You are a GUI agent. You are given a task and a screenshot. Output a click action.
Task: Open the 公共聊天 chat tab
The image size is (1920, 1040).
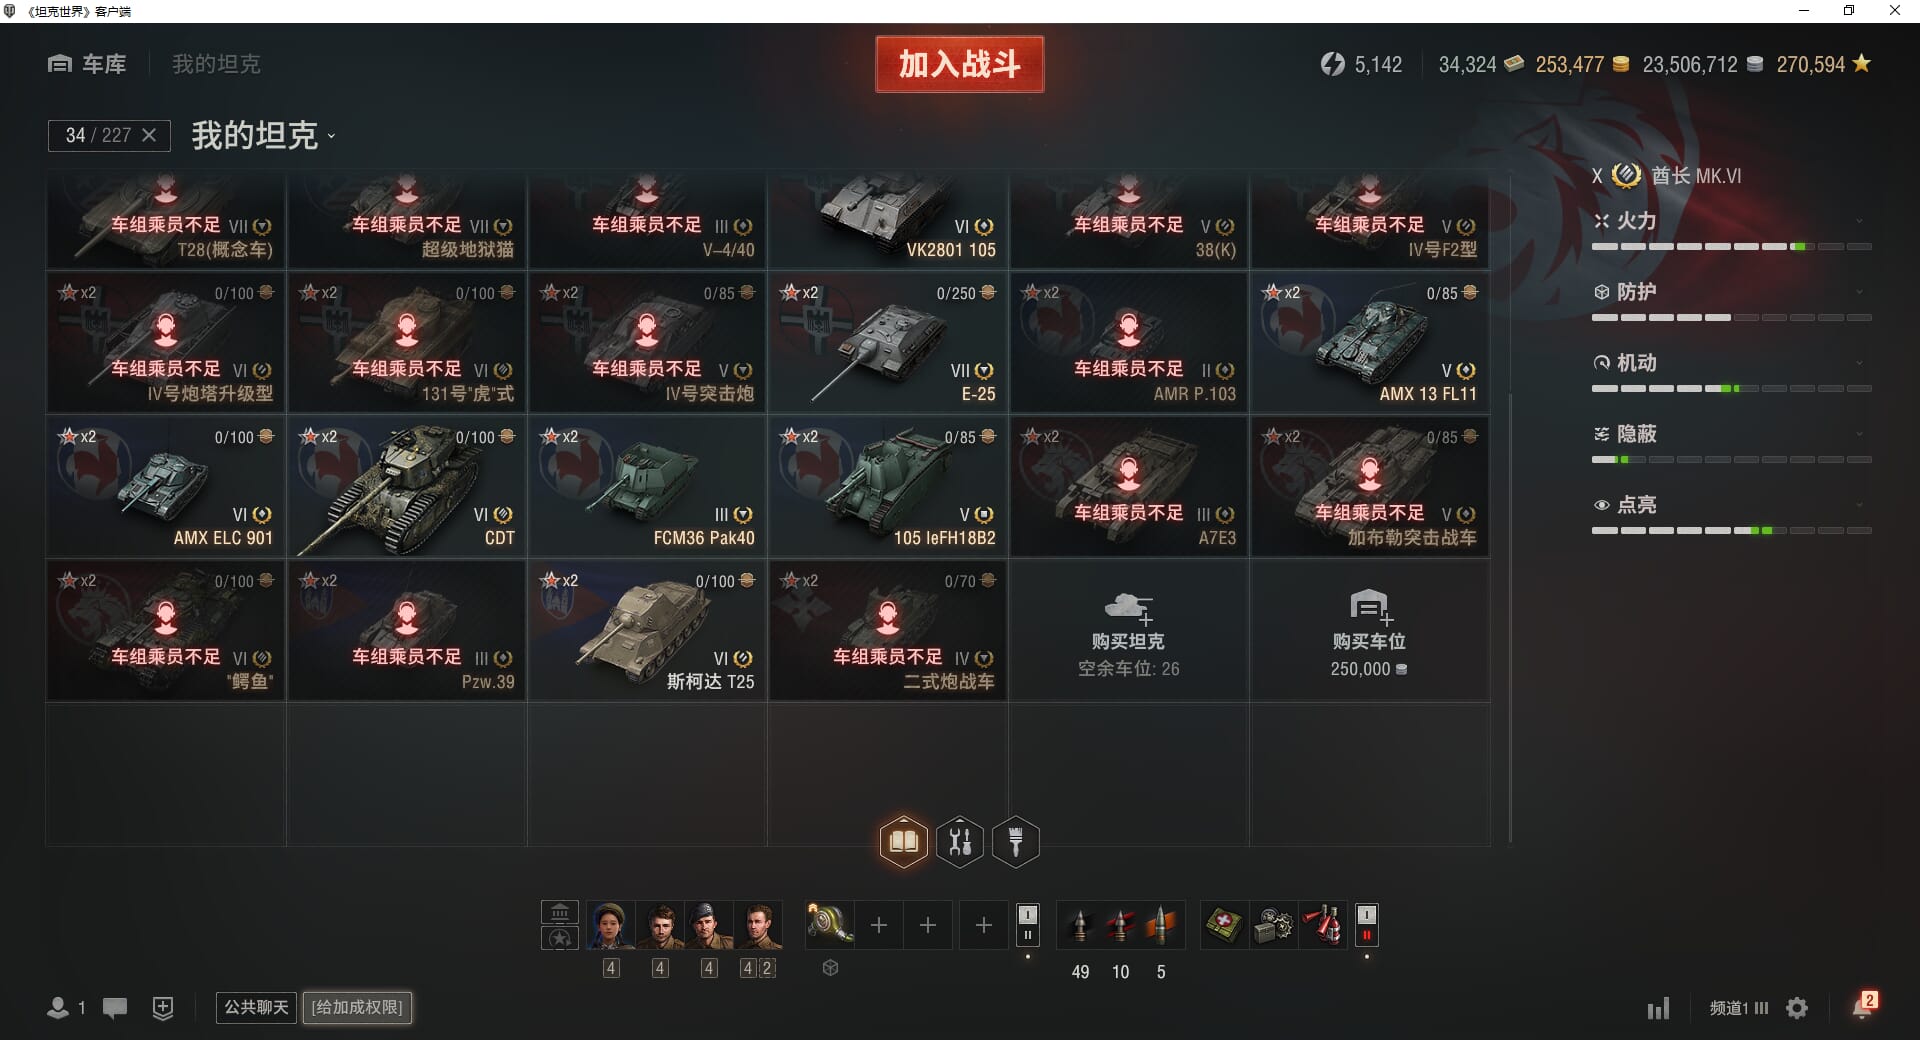coord(256,1007)
